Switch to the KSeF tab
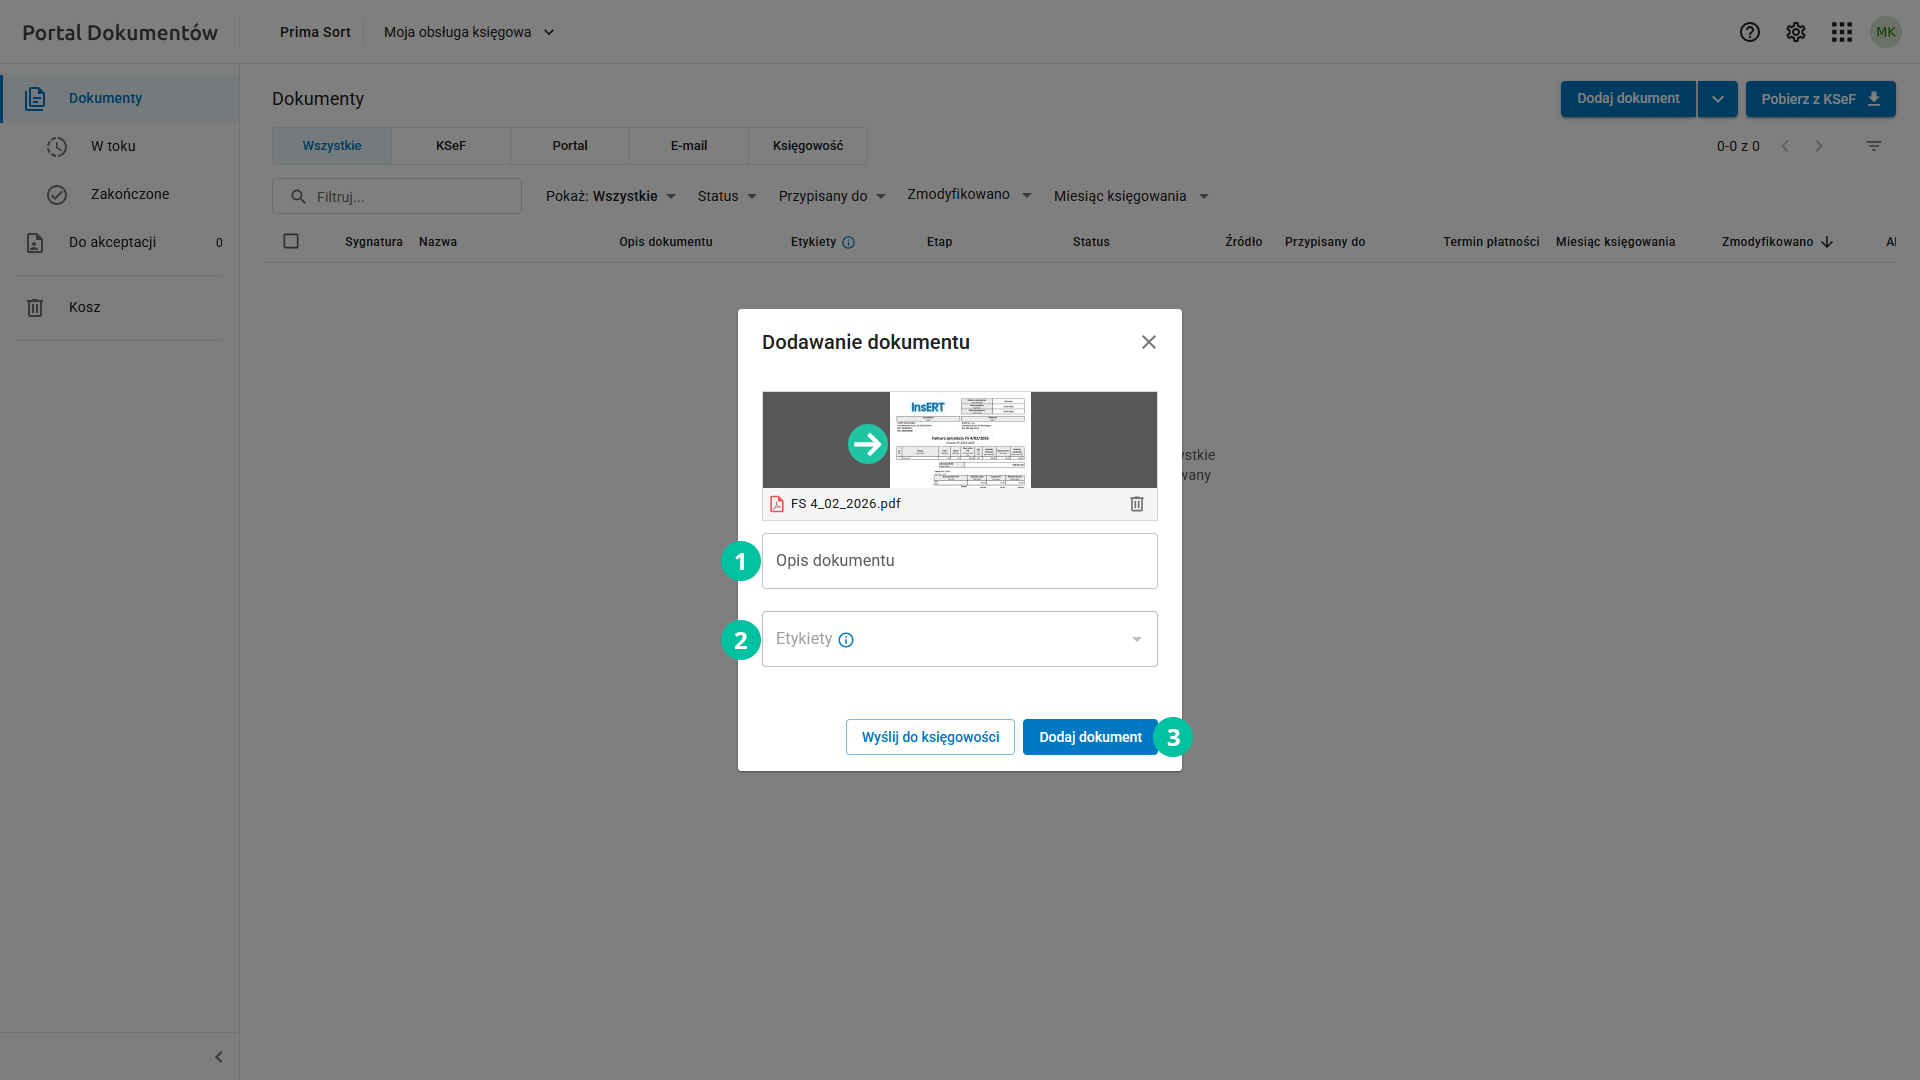This screenshot has width=1920, height=1080. pos(451,146)
